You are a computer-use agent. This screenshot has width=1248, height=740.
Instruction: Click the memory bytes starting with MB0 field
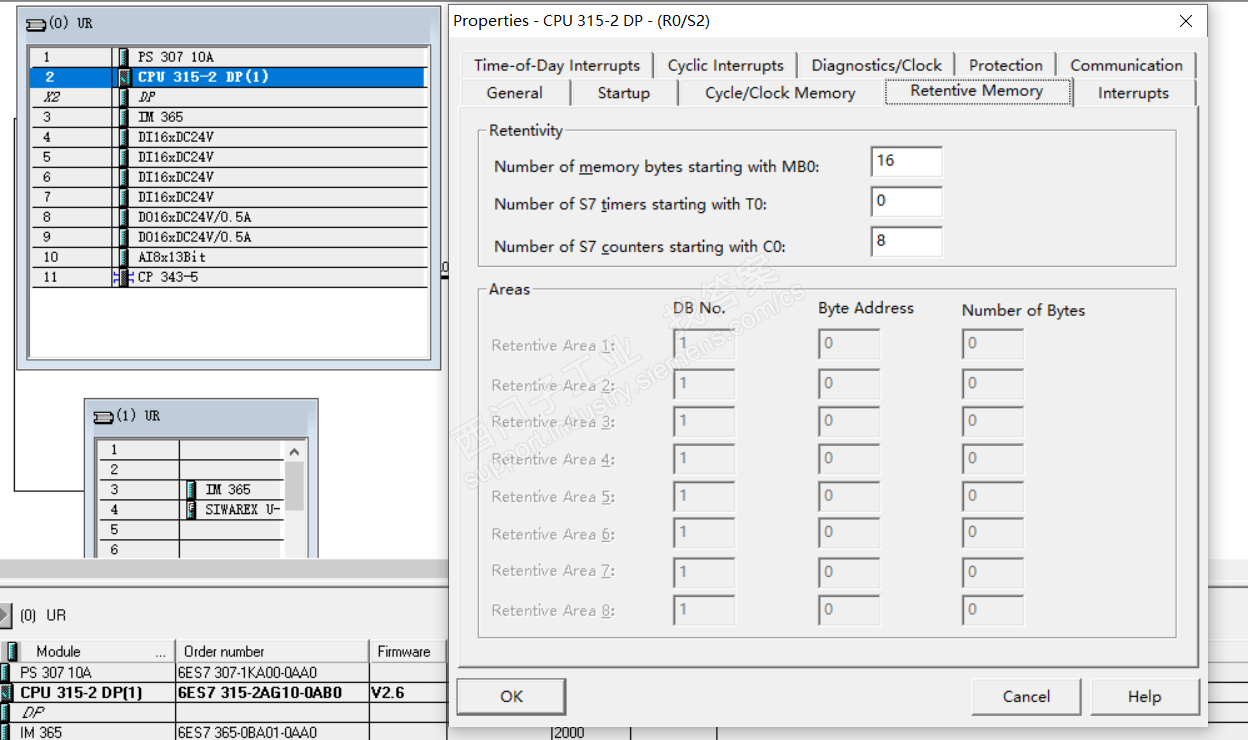(x=906, y=162)
